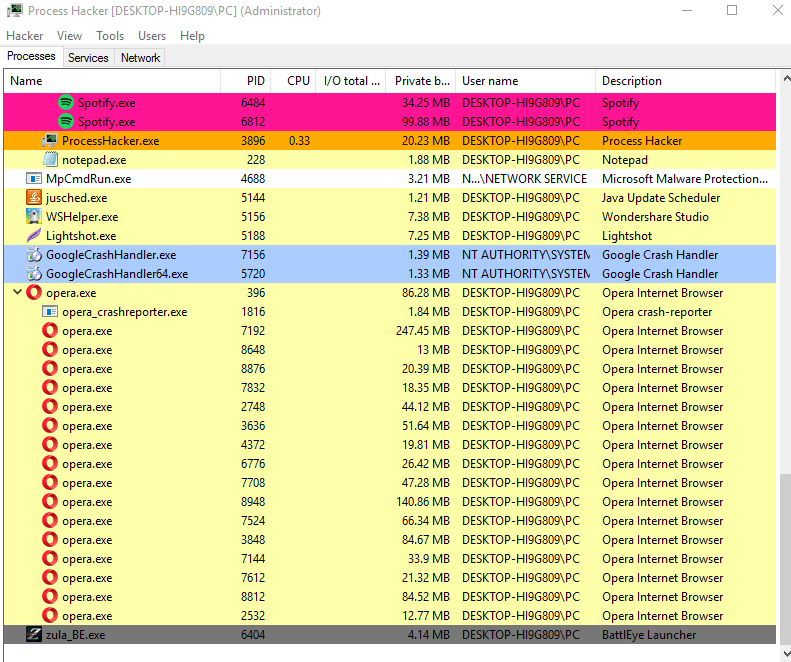This screenshot has width=791, height=662.
Task: Click the N...\NETWORK SERVICE user name
Action: [524, 179]
